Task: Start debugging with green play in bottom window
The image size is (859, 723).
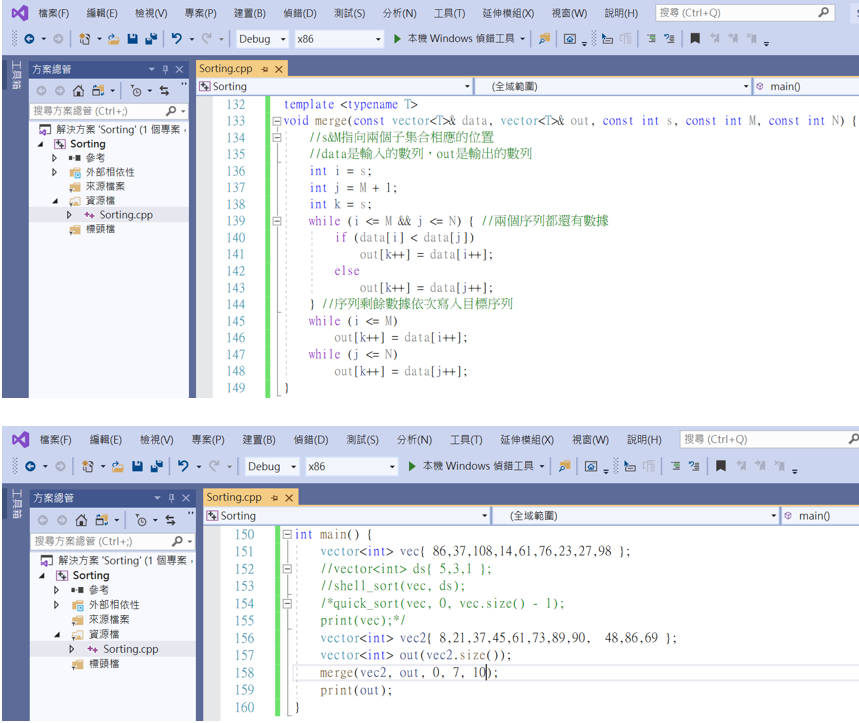Action: pos(412,466)
